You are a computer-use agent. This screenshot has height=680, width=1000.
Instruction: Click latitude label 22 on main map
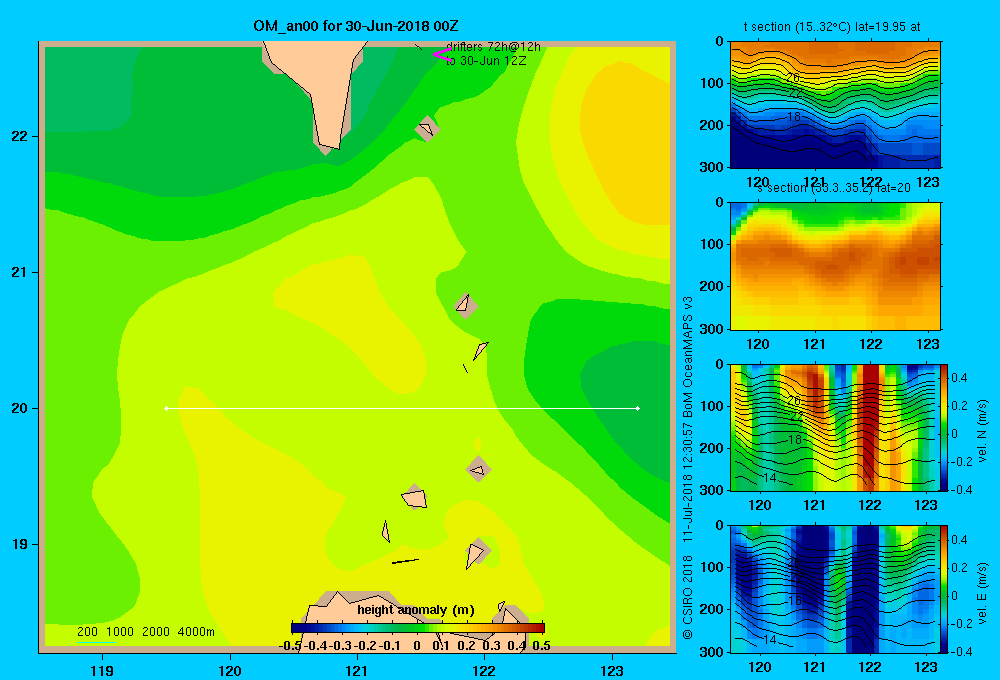pyautogui.click(x=19, y=136)
